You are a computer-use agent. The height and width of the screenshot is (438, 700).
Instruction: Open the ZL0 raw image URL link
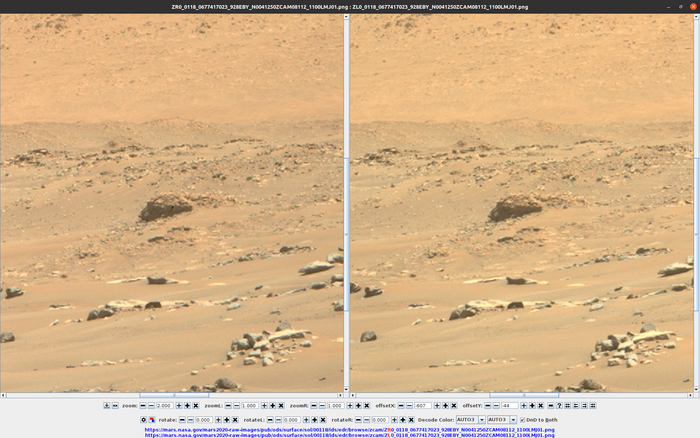pyautogui.click(x=350, y=435)
